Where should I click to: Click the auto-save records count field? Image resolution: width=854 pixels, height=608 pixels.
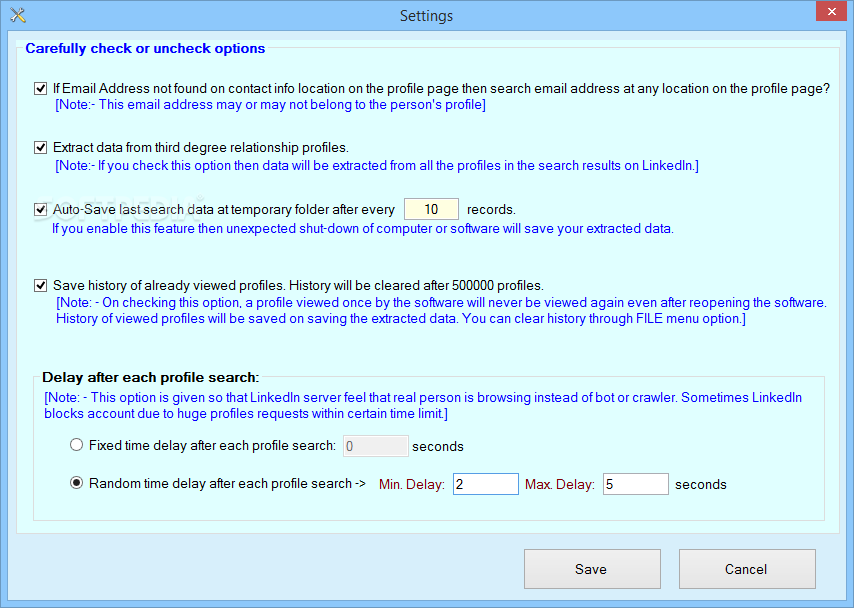[x=431, y=209]
